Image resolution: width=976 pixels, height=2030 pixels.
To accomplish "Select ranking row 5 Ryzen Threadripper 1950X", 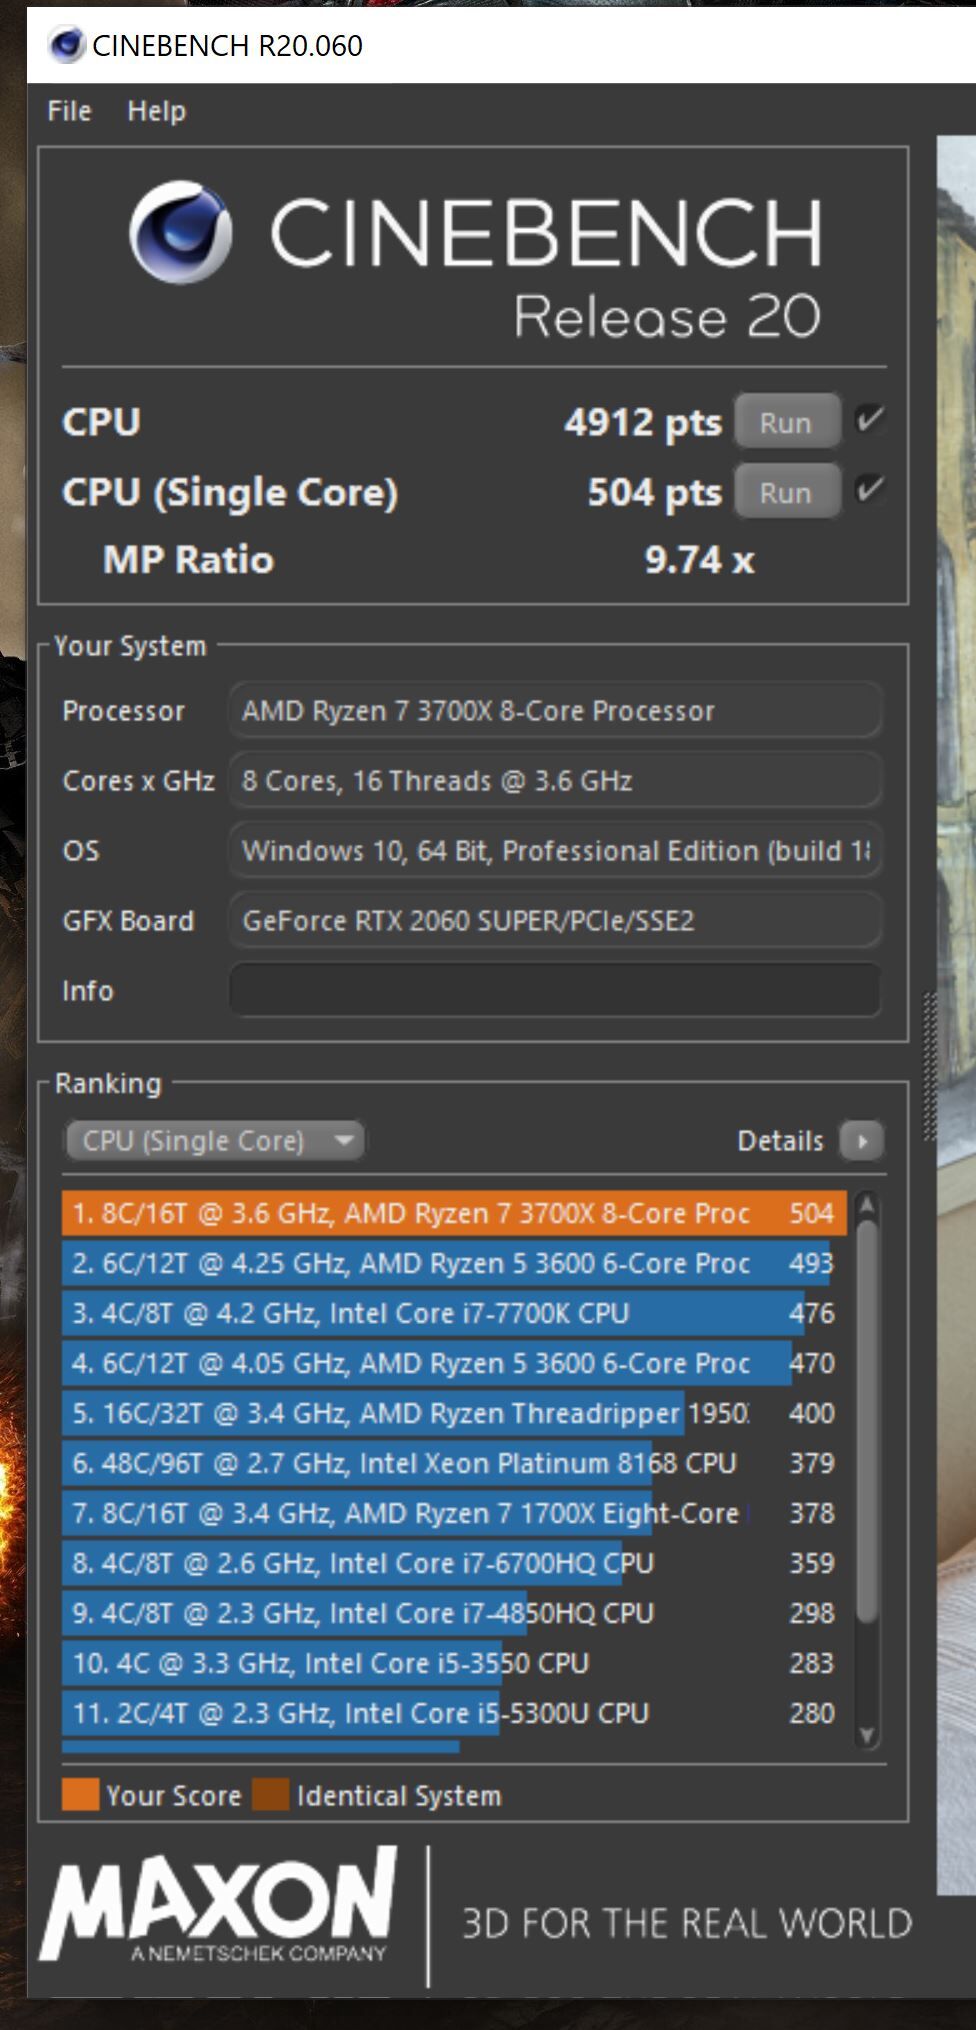I will (x=454, y=1413).
